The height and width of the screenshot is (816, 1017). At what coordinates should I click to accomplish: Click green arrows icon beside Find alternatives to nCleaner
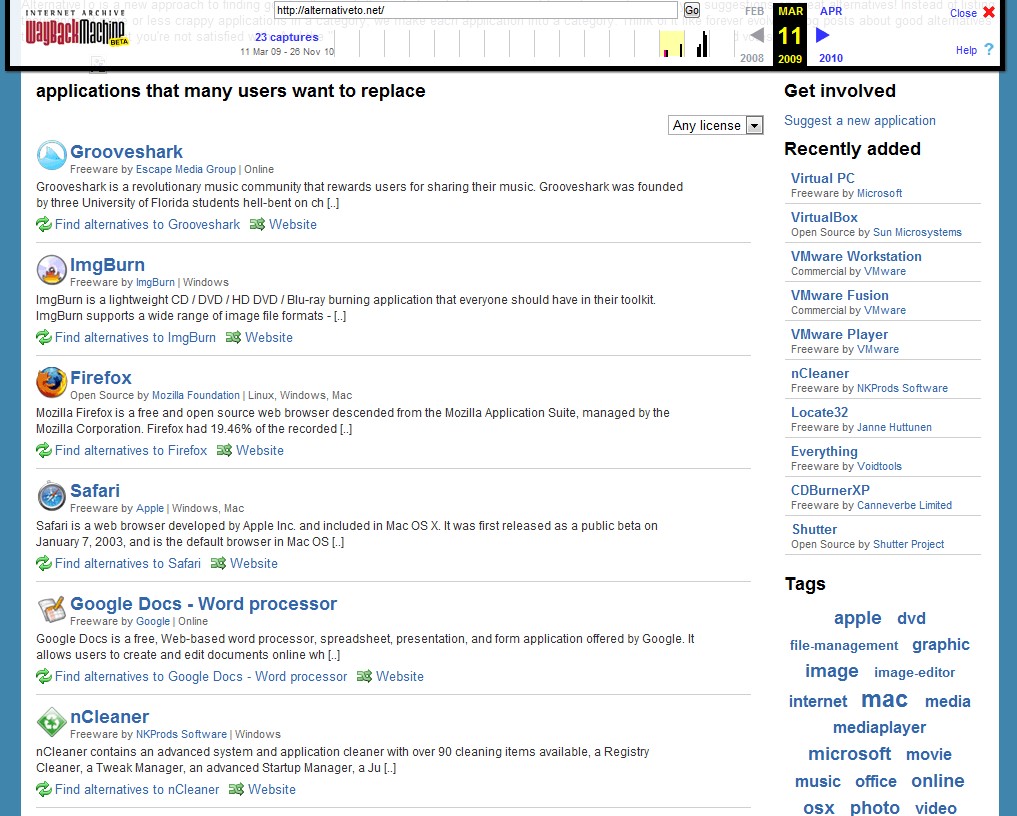click(43, 789)
